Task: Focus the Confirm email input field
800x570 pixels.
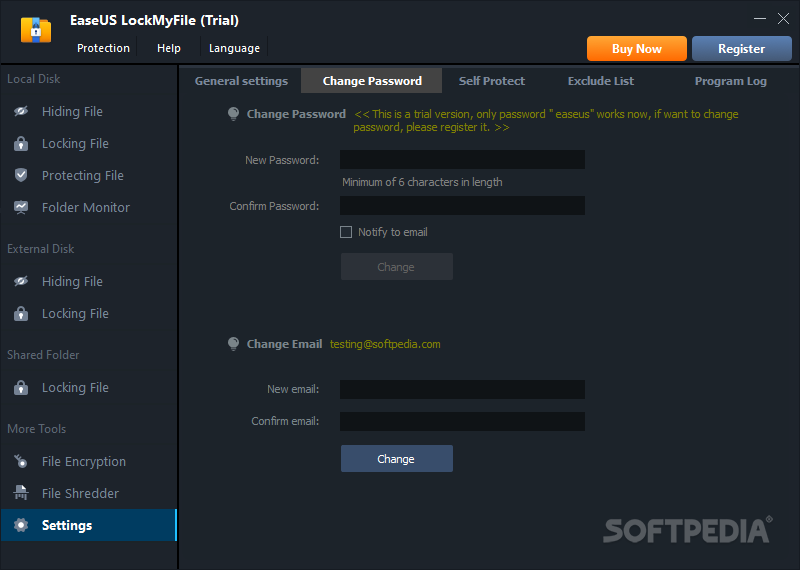Action: pyautogui.click(x=462, y=422)
